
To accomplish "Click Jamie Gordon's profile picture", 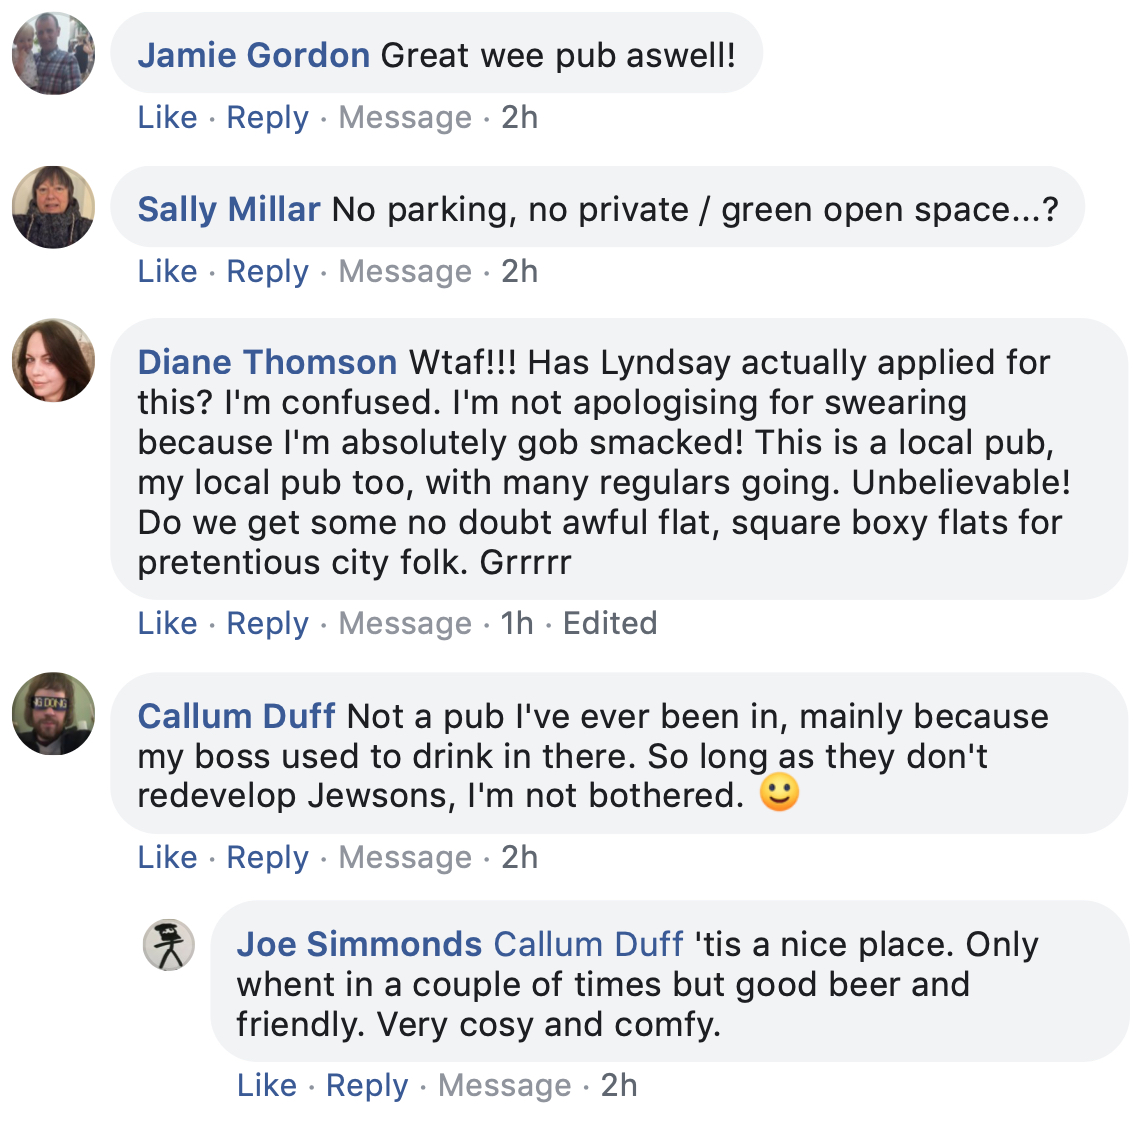I will 53,54.
